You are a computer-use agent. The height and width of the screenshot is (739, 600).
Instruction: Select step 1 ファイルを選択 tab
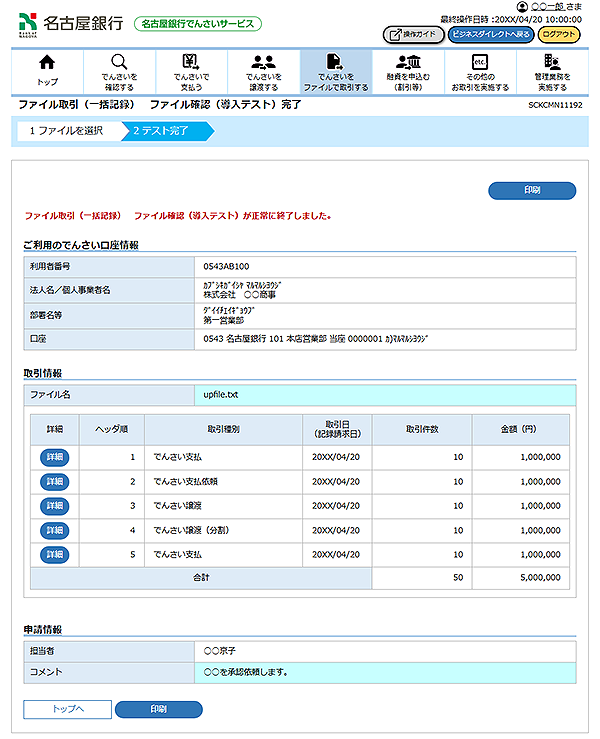pyautogui.click(x=65, y=130)
